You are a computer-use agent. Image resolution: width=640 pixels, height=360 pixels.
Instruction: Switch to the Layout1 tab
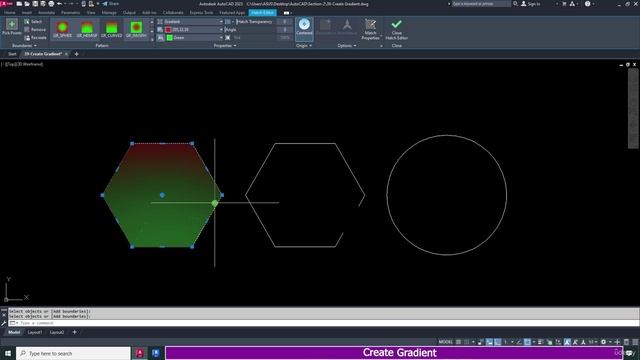[35, 332]
